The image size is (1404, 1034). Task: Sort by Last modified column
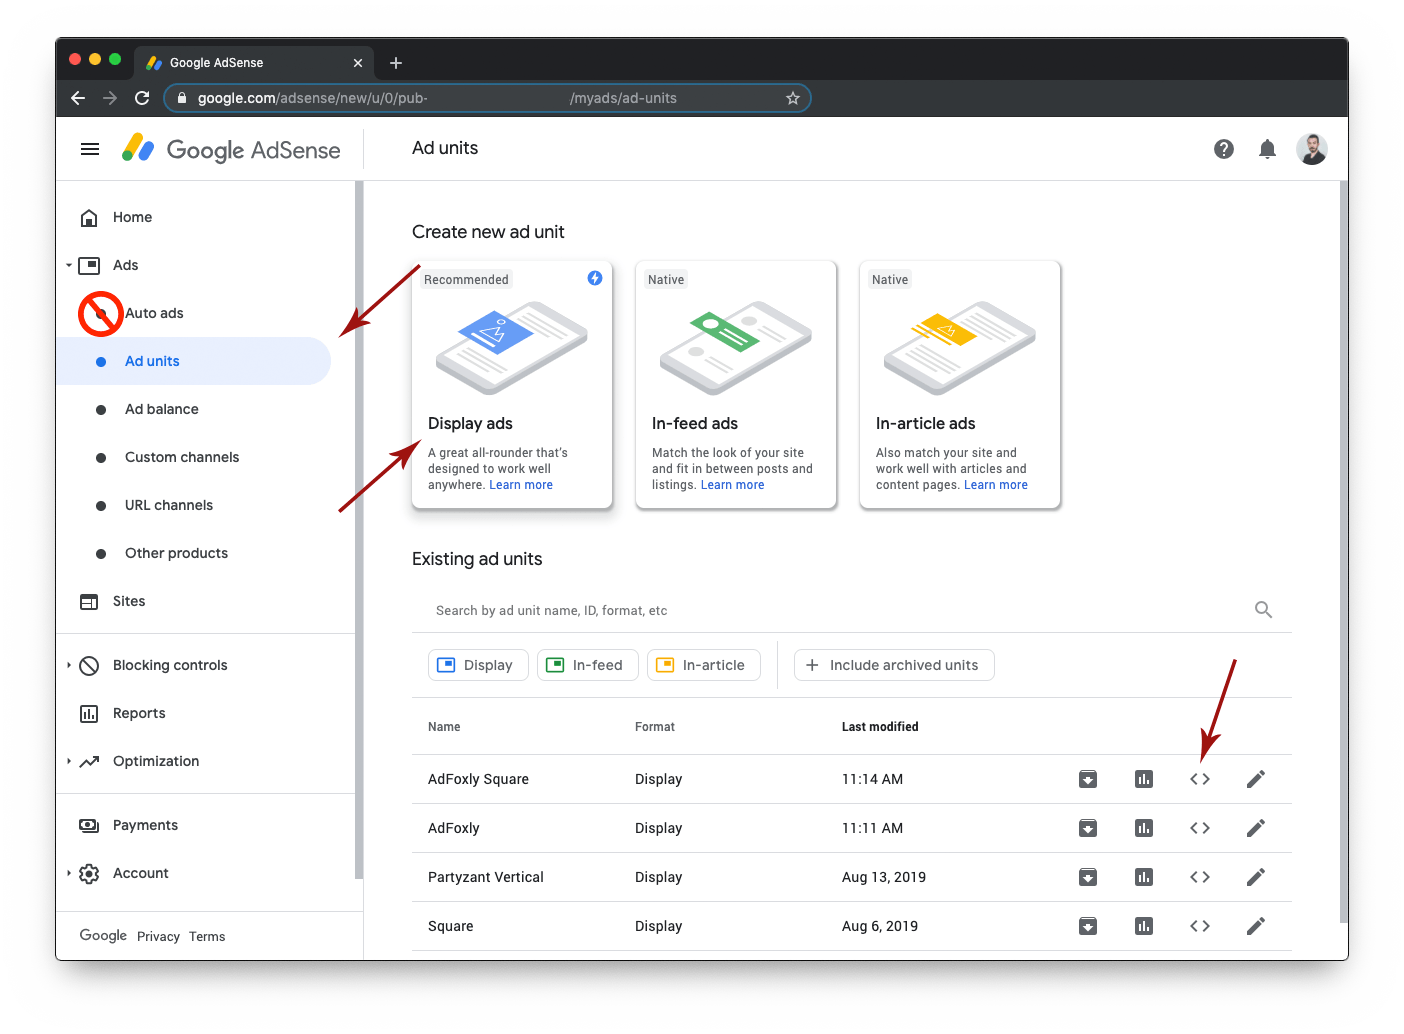point(880,727)
